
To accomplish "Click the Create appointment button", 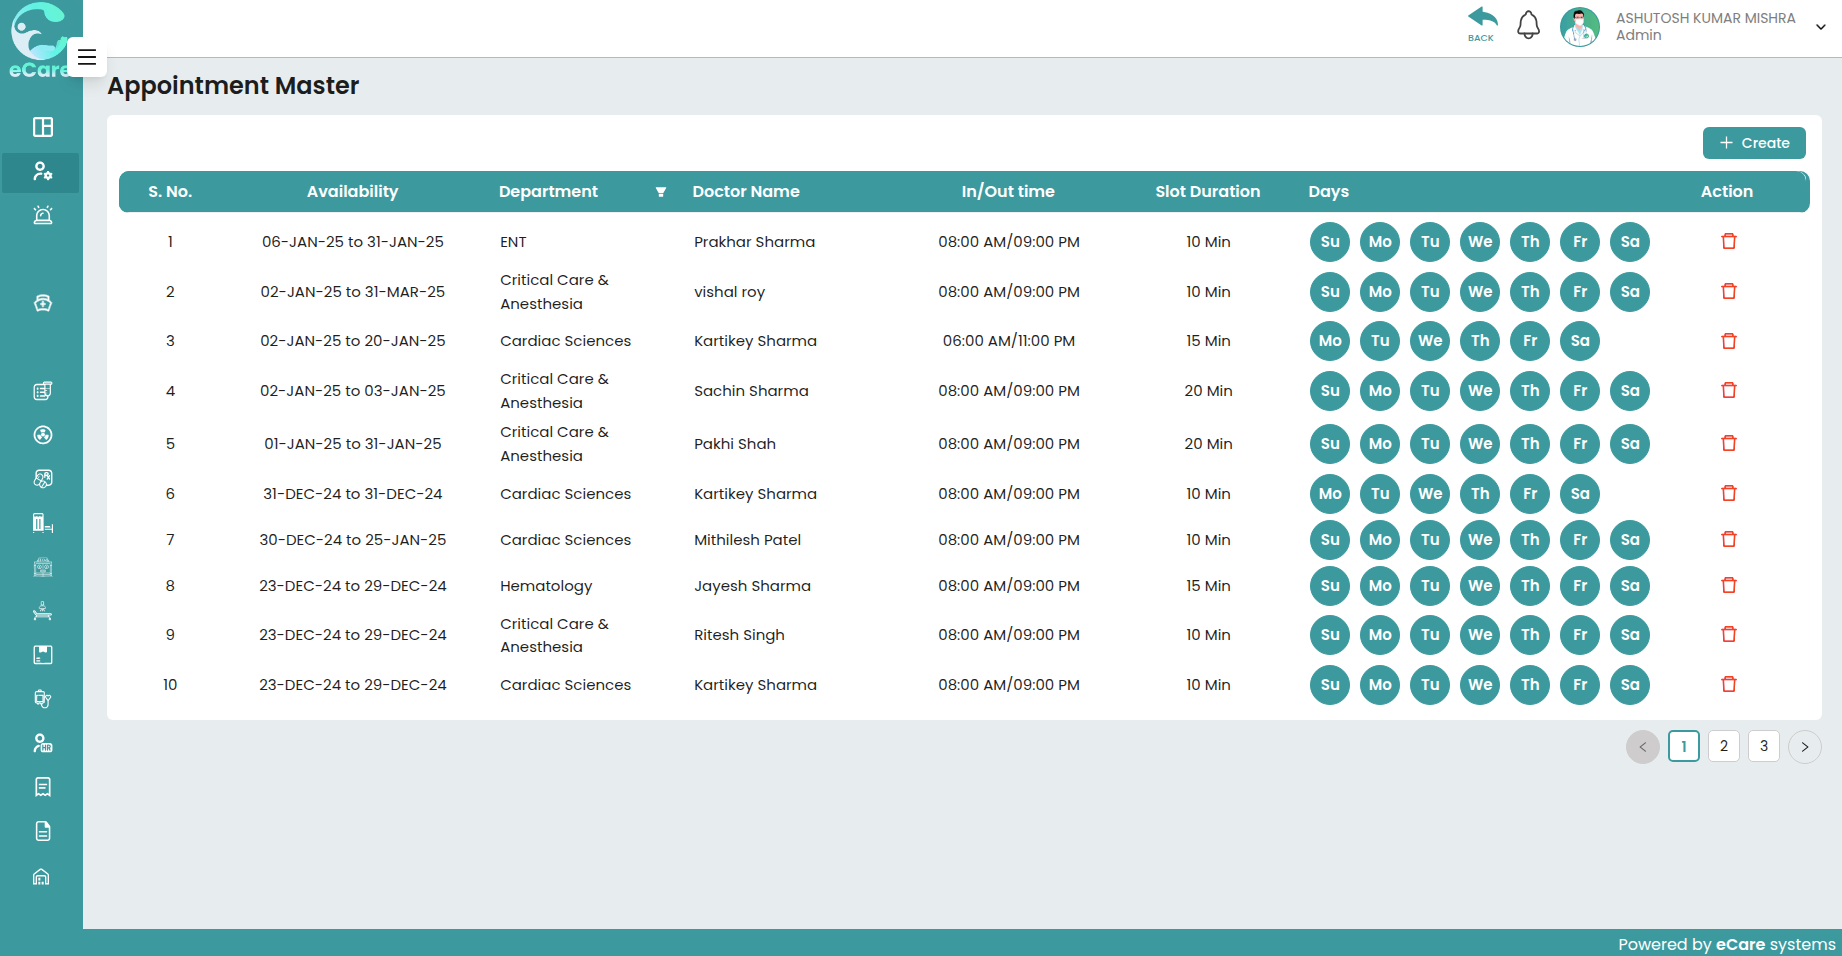I will [1753, 143].
